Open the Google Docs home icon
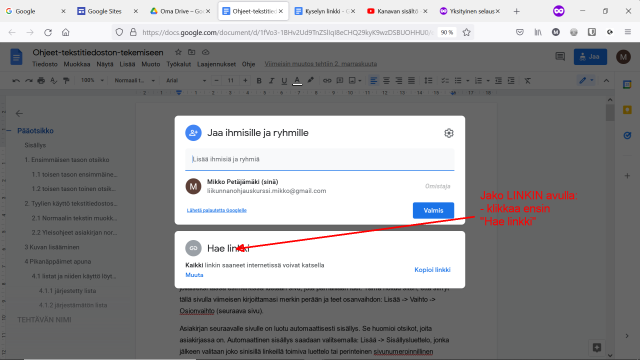This screenshot has height=360, width=640. pyautogui.click(x=16, y=57)
